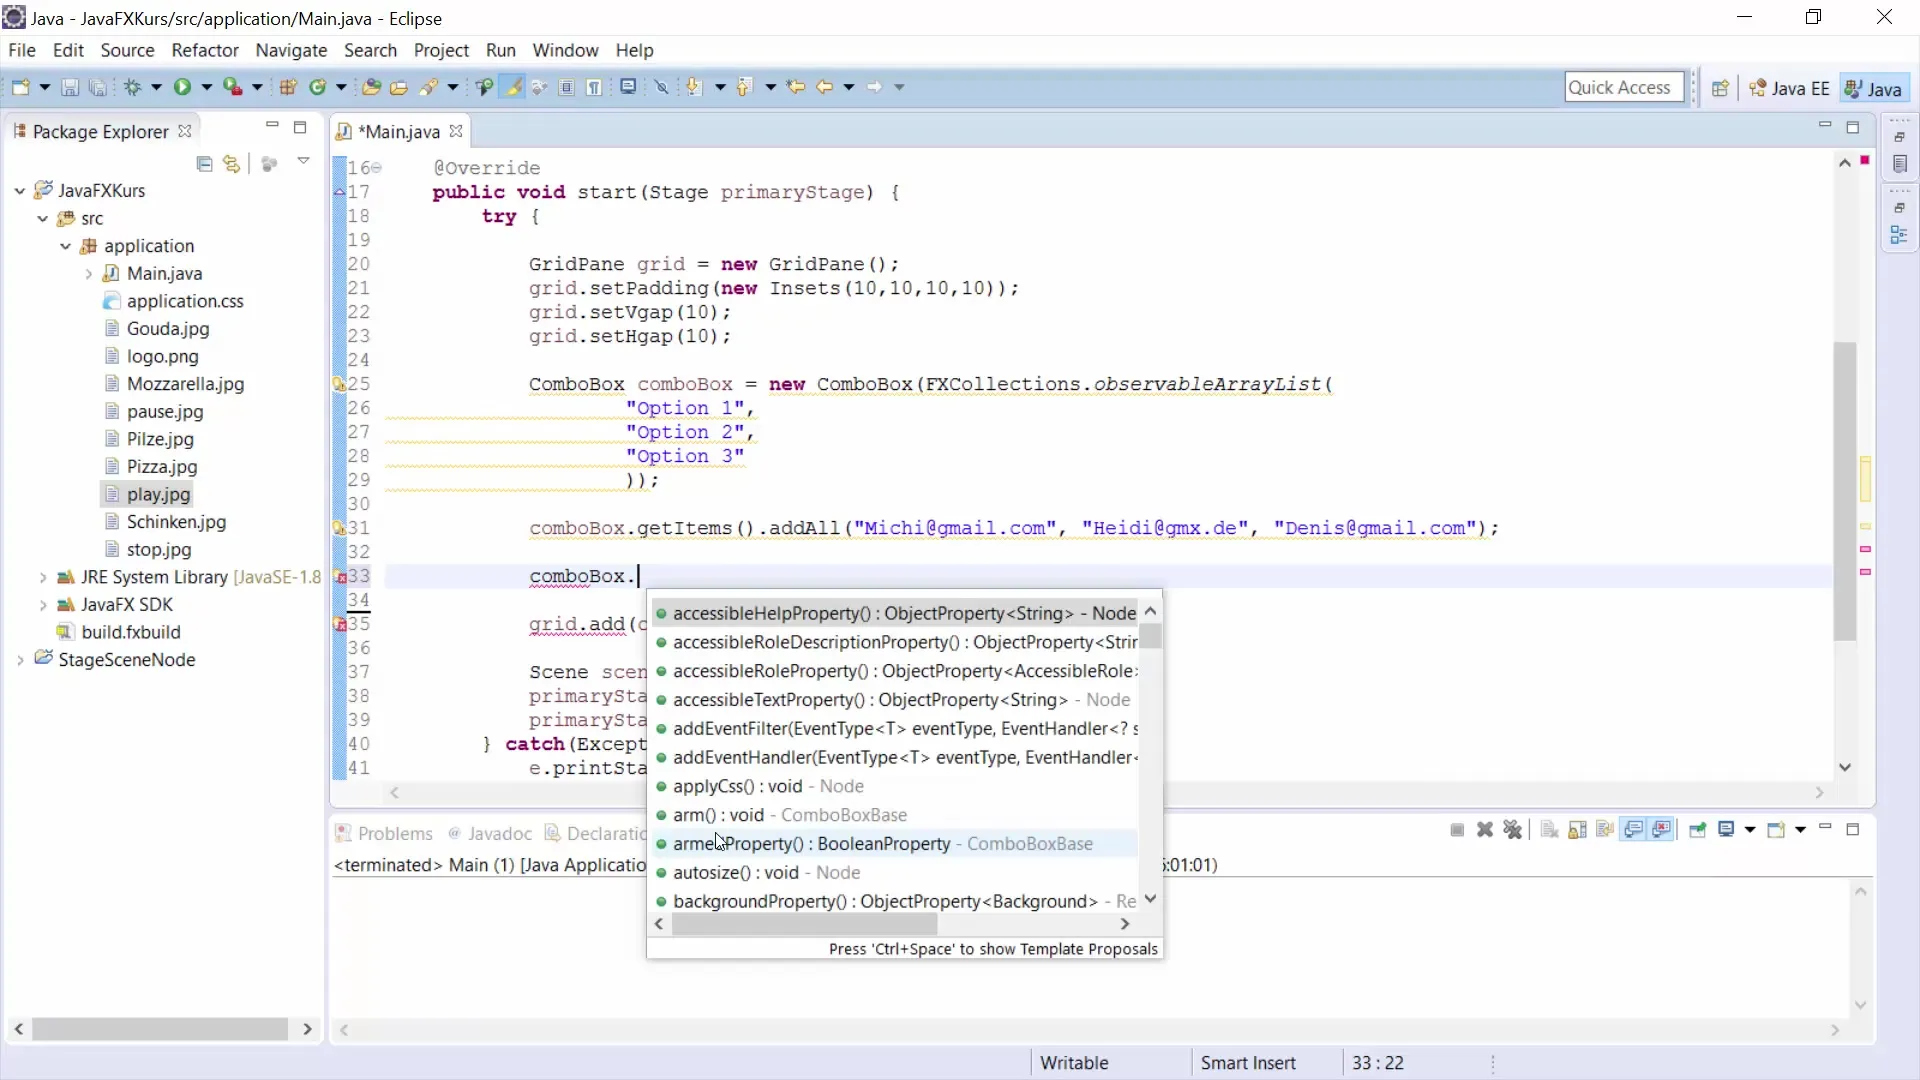Open the Debug button dropdown arrow
The height and width of the screenshot is (1080, 1920).
pyautogui.click(x=157, y=87)
